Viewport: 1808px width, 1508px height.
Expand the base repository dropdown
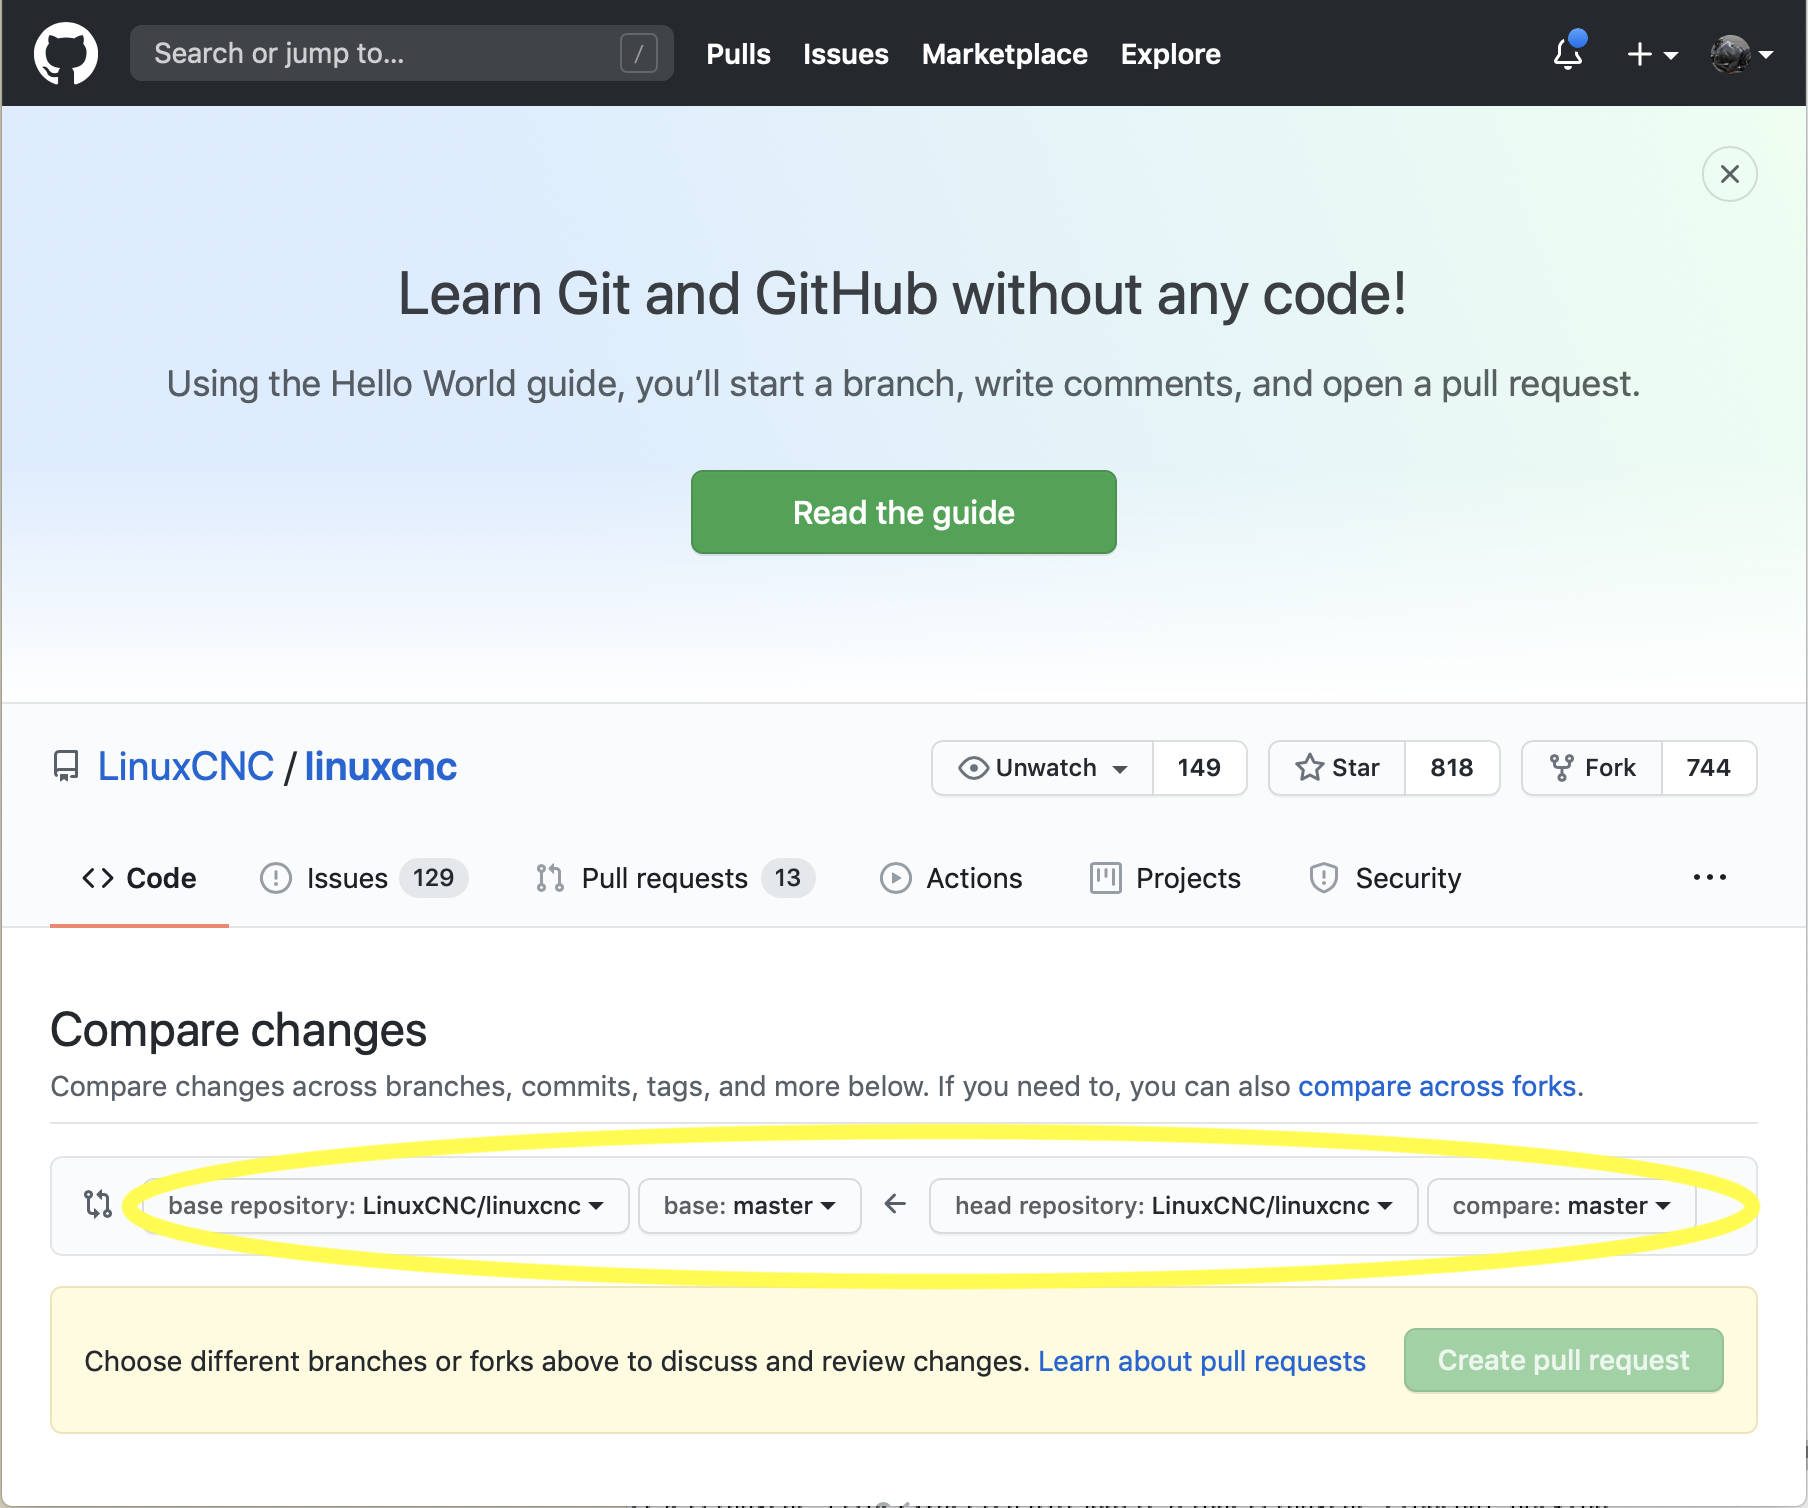pos(386,1206)
